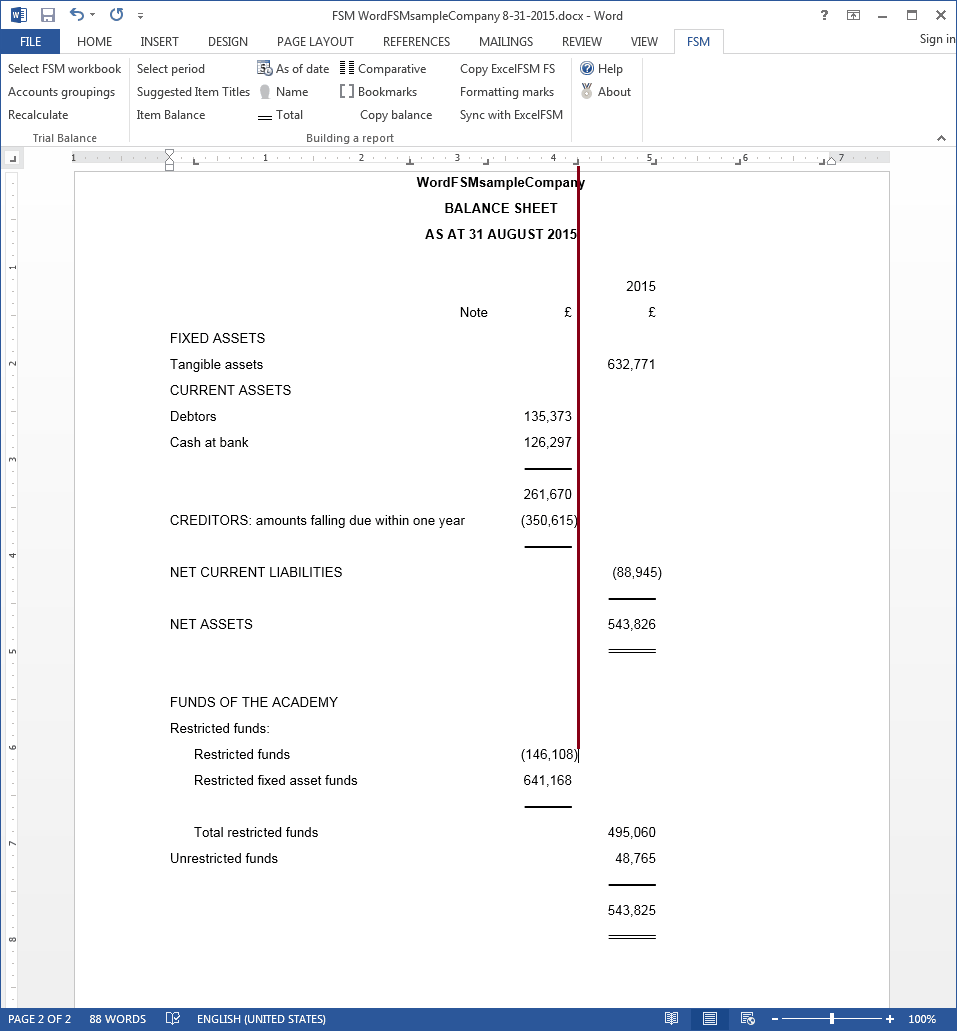This screenshot has height=1031, width=957.
Task: Click Item Balance button
Action: (170, 114)
